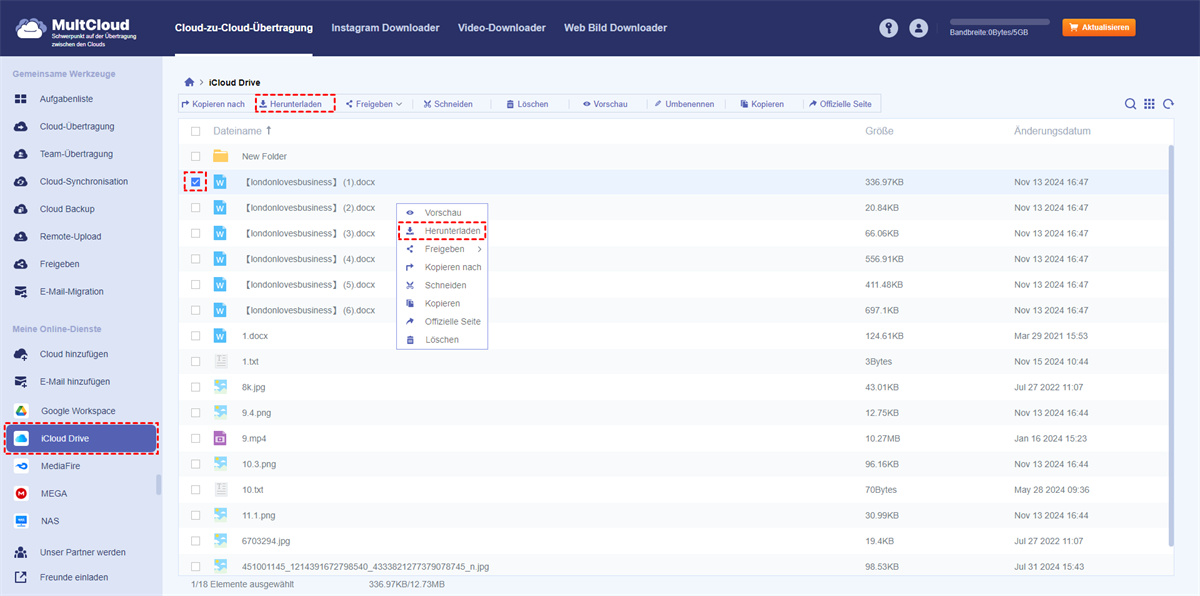Sort by Dateiname column arrow
The height and width of the screenshot is (596, 1200).
click(x=268, y=131)
